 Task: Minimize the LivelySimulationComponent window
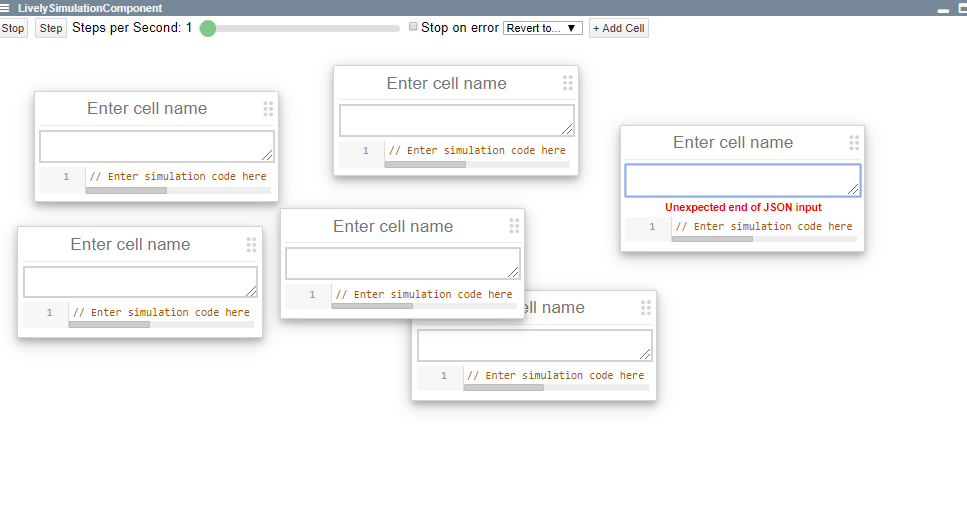point(942,8)
